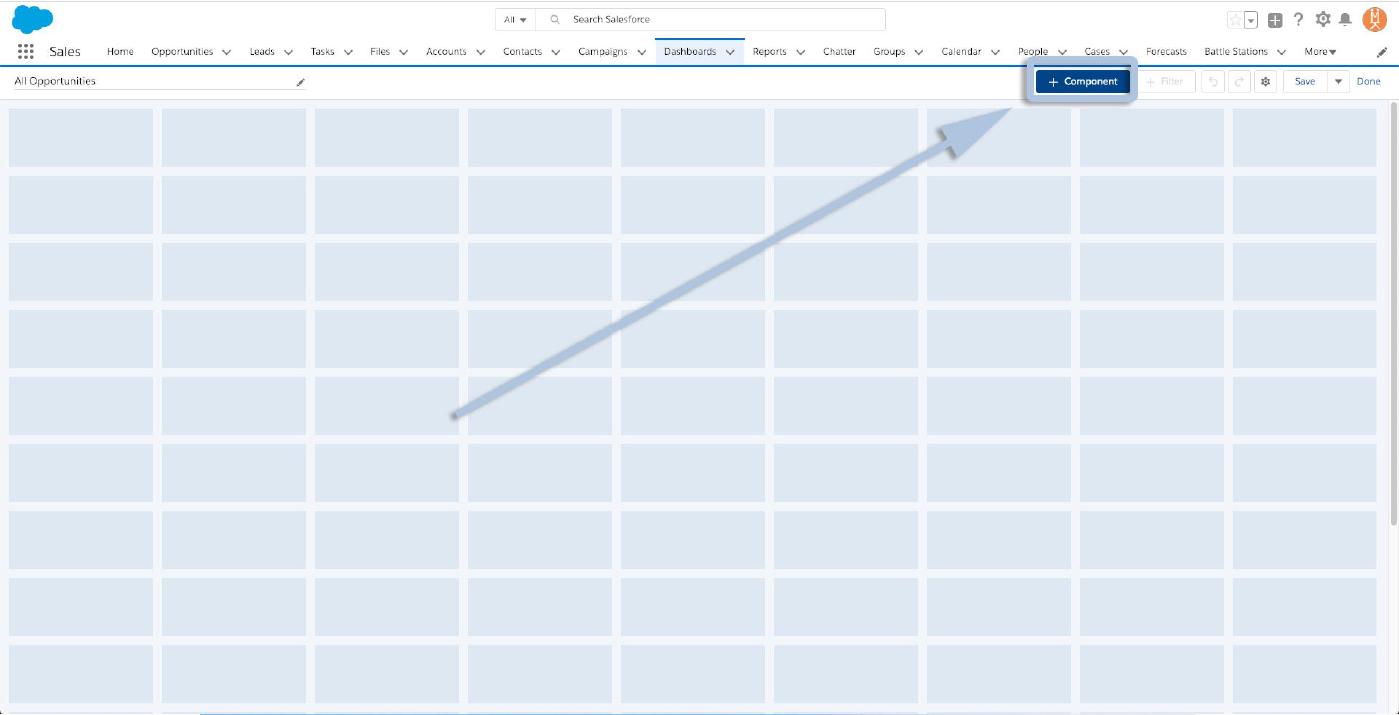Switch to the Reports tab
This screenshot has height=715, width=1399.
coord(769,52)
